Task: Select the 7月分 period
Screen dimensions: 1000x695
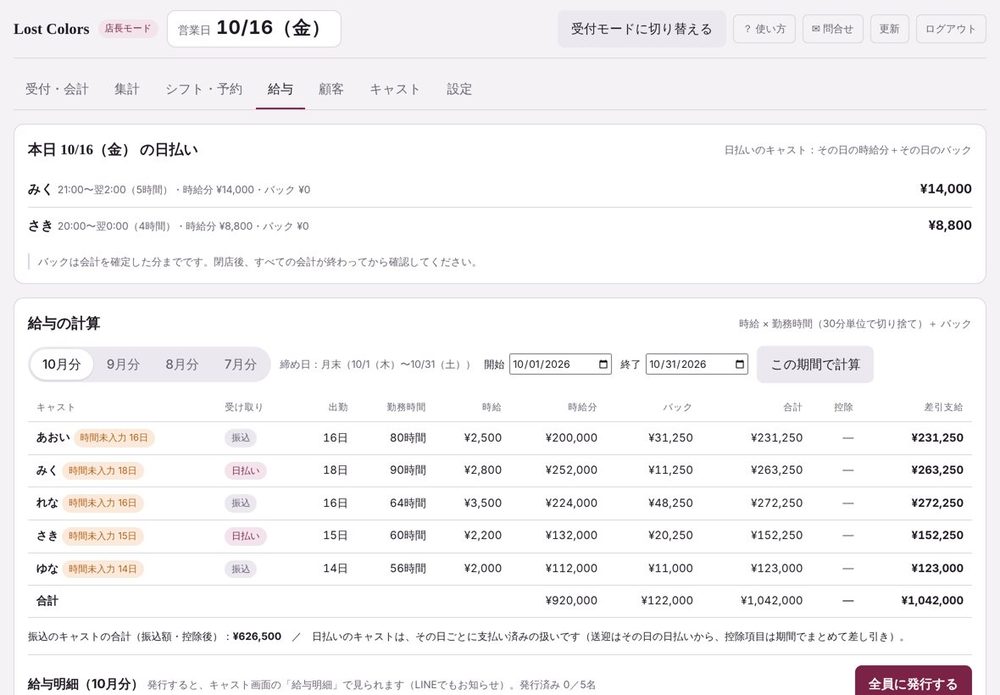Action: [x=240, y=364]
